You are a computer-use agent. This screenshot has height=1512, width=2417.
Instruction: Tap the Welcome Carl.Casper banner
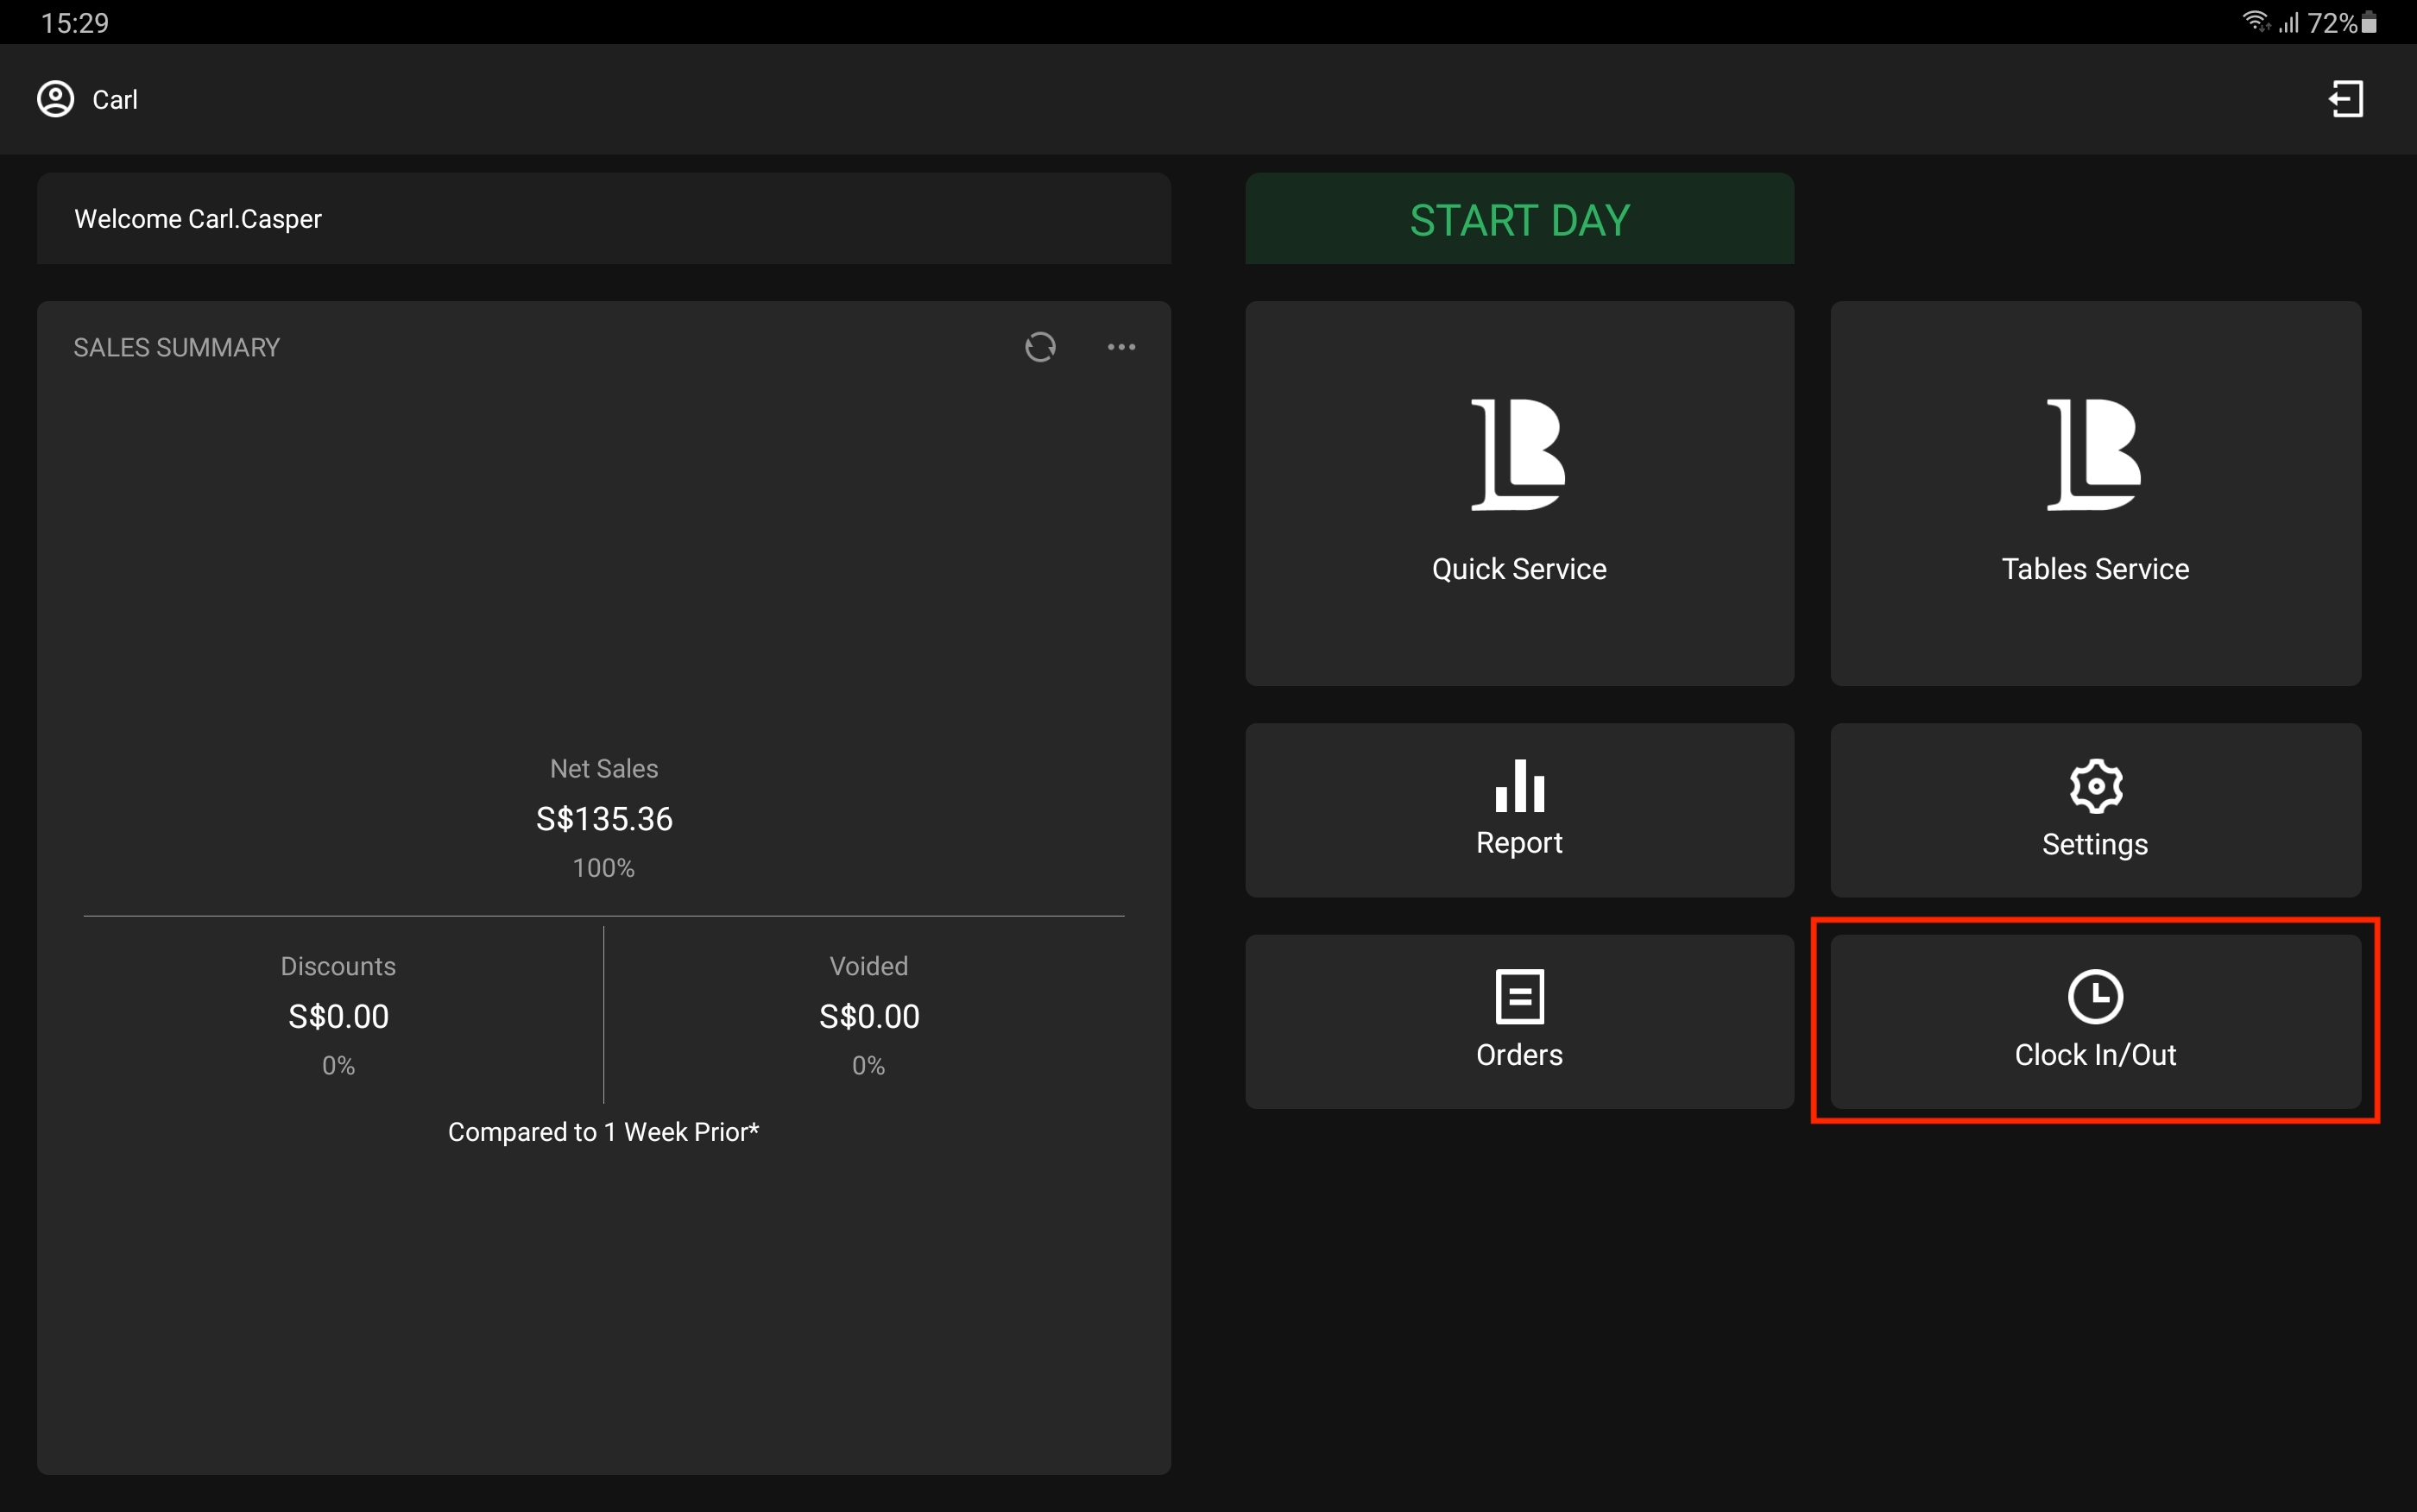point(603,219)
